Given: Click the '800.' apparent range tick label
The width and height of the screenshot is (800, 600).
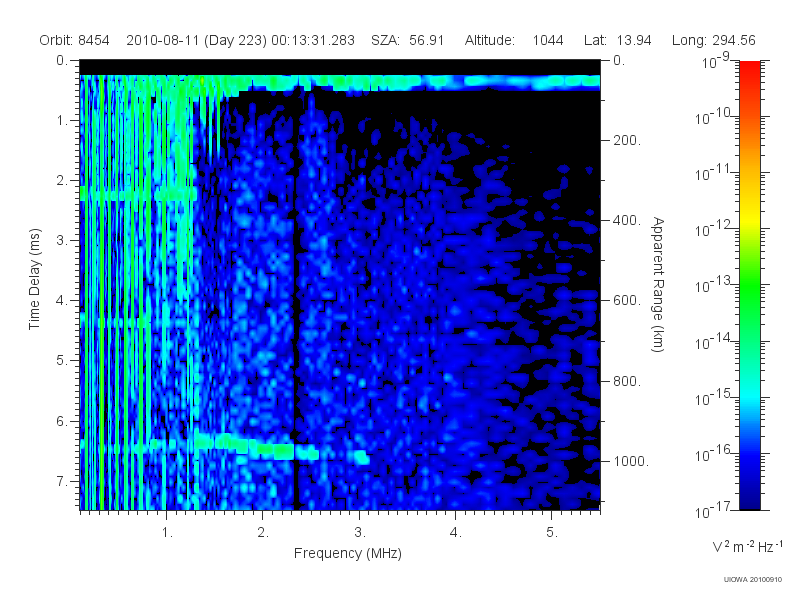Looking at the screenshot, I should (627, 381).
